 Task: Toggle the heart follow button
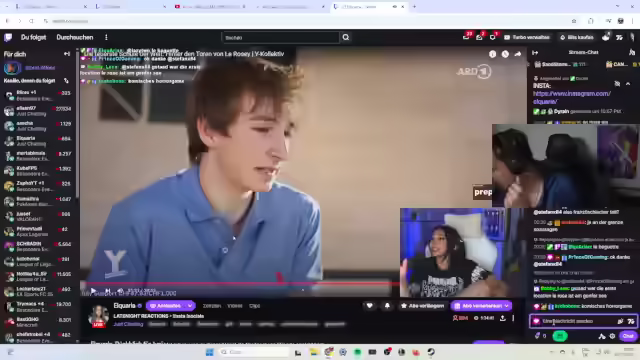[369, 306]
